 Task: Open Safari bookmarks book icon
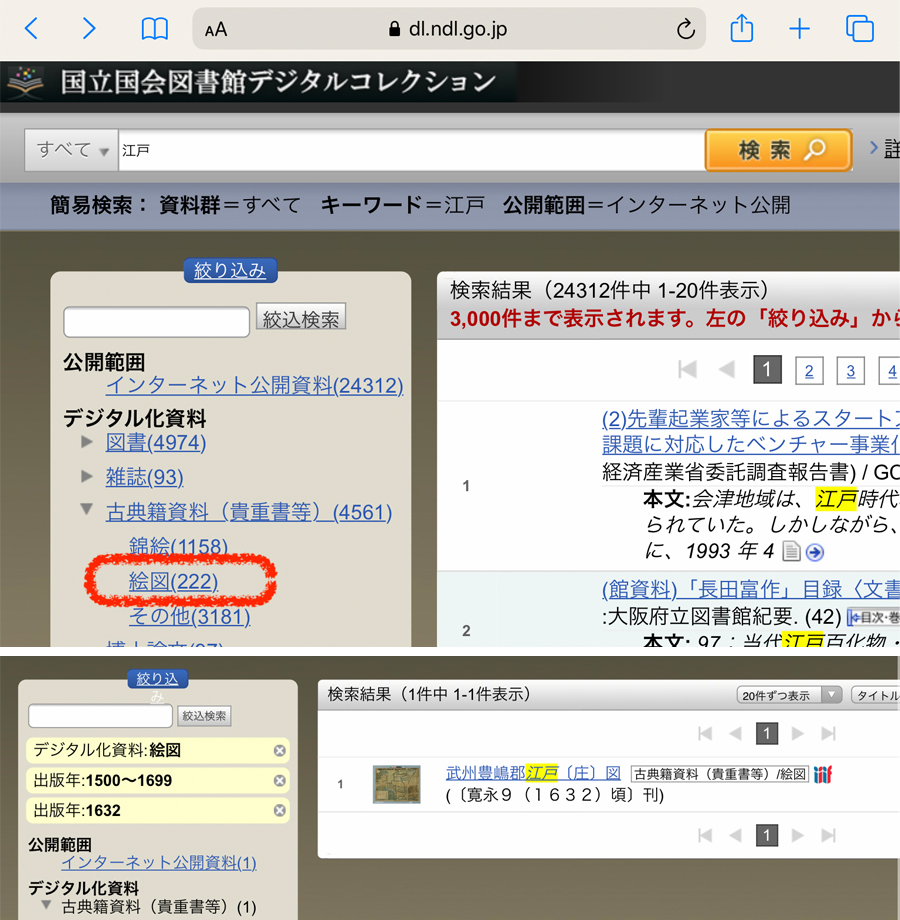tap(154, 29)
